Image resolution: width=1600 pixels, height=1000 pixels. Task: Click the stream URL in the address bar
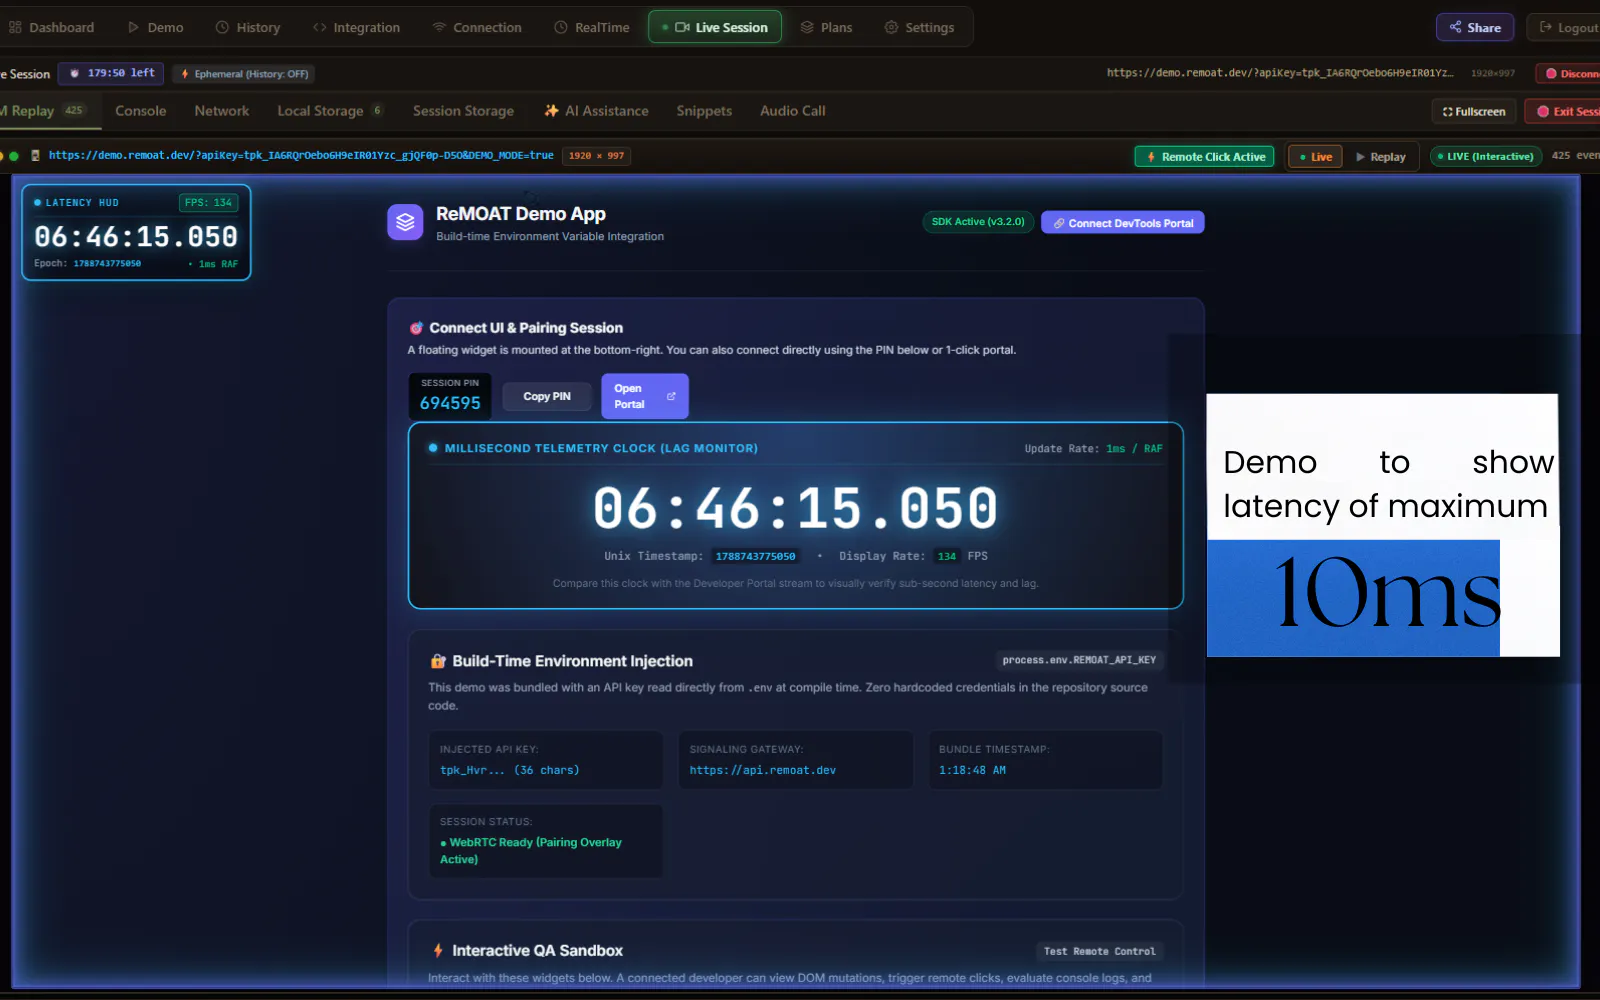coord(301,155)
